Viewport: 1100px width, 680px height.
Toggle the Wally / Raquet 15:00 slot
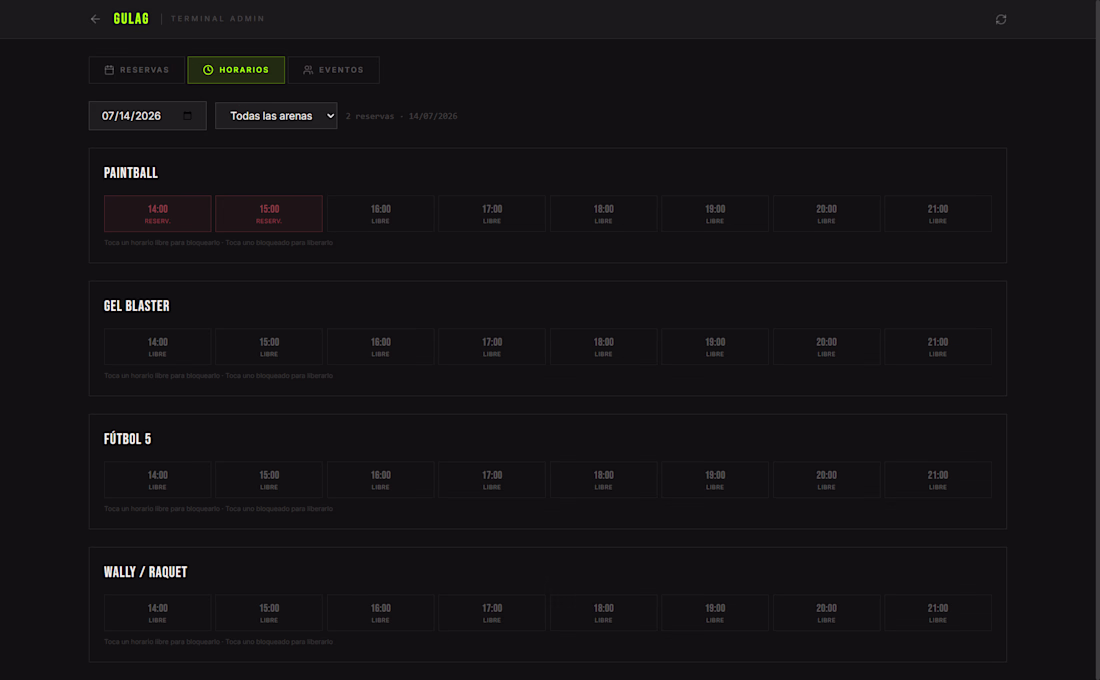tap(269, 613)
